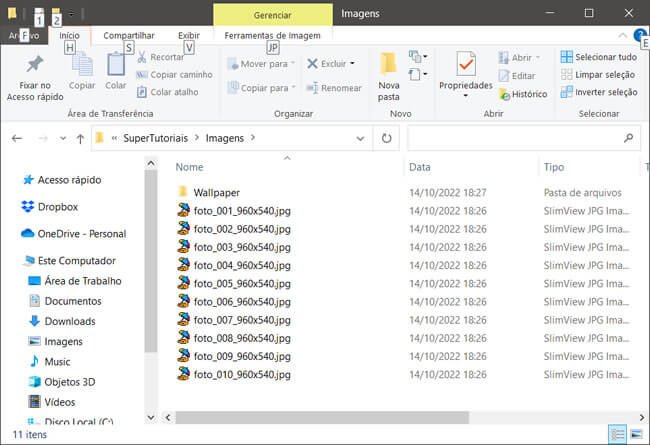
Task: Click the Renomear button
Action: pyautogui.click(x=334, y=88)
